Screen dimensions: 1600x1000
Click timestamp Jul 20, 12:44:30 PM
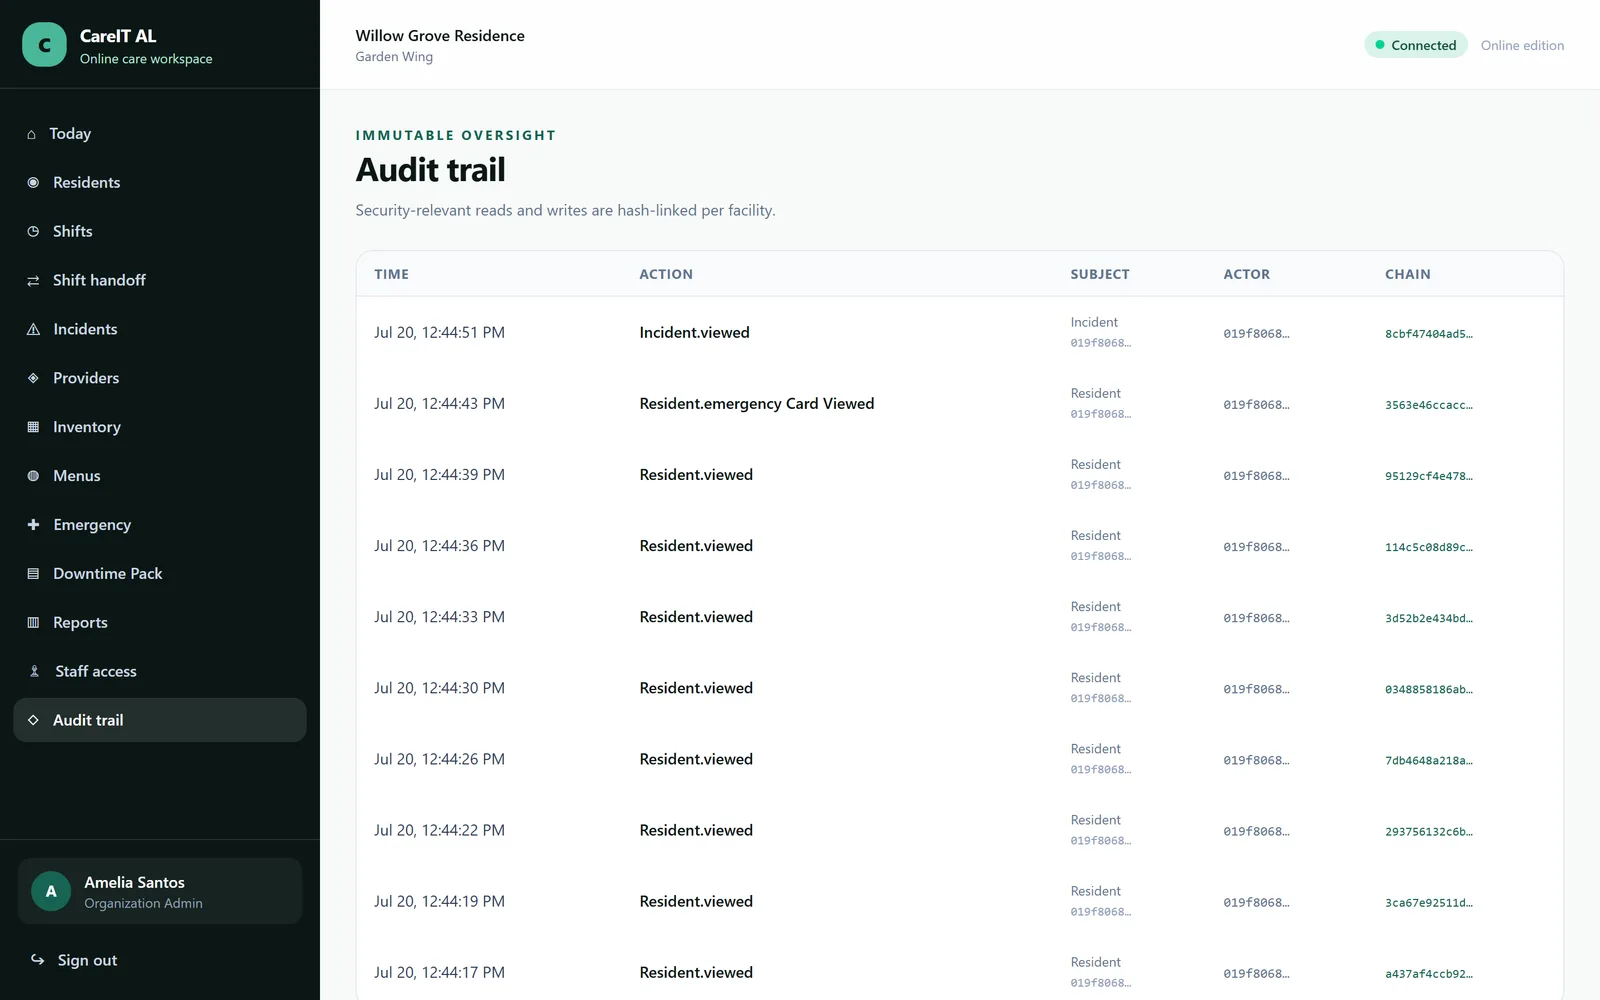440,688
